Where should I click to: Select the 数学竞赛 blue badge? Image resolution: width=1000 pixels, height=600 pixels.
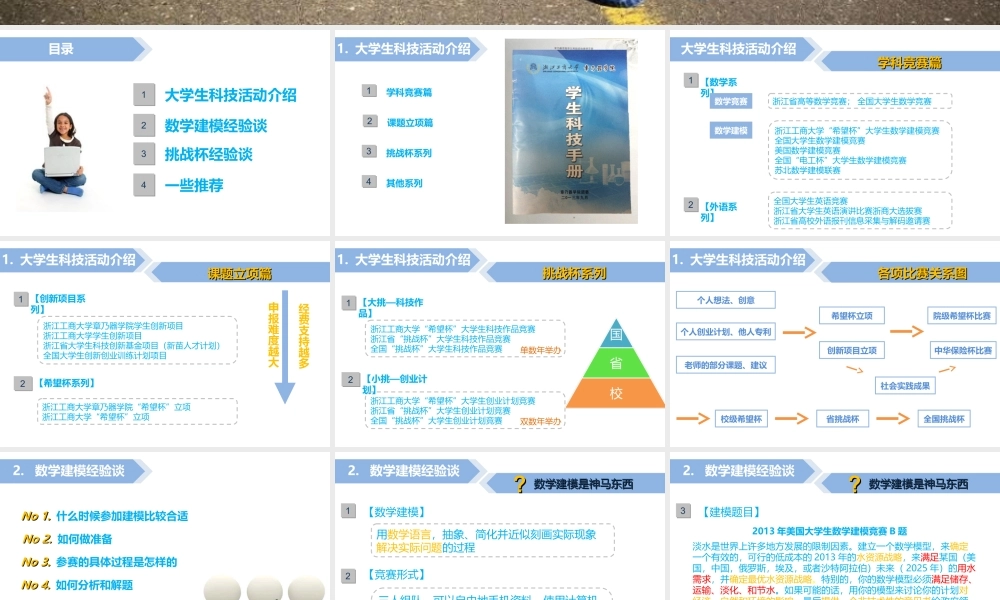[x=731, y=101]
